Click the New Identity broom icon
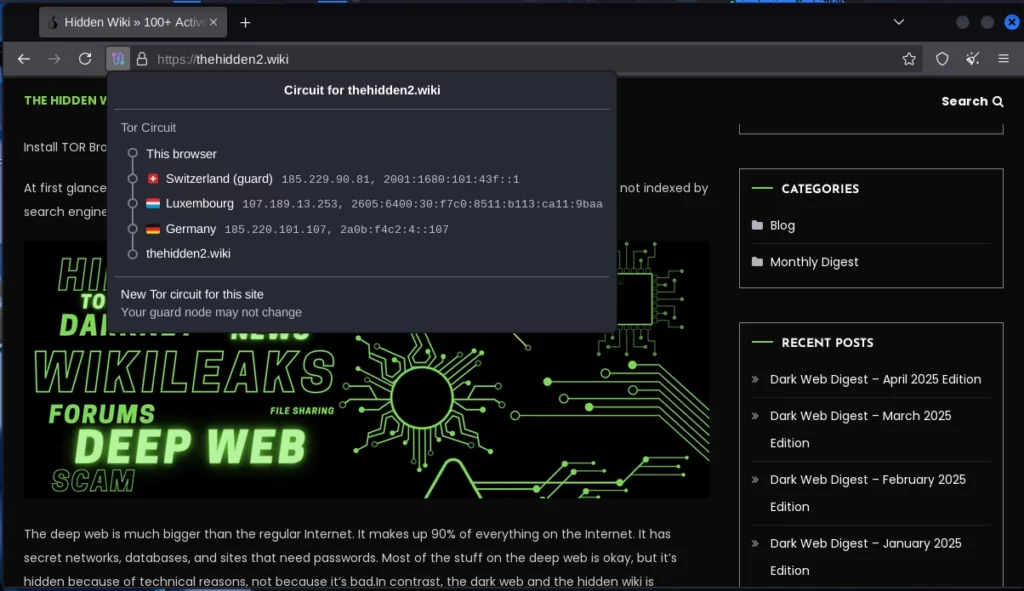The image size is (1024, 591). coord(972,59)
